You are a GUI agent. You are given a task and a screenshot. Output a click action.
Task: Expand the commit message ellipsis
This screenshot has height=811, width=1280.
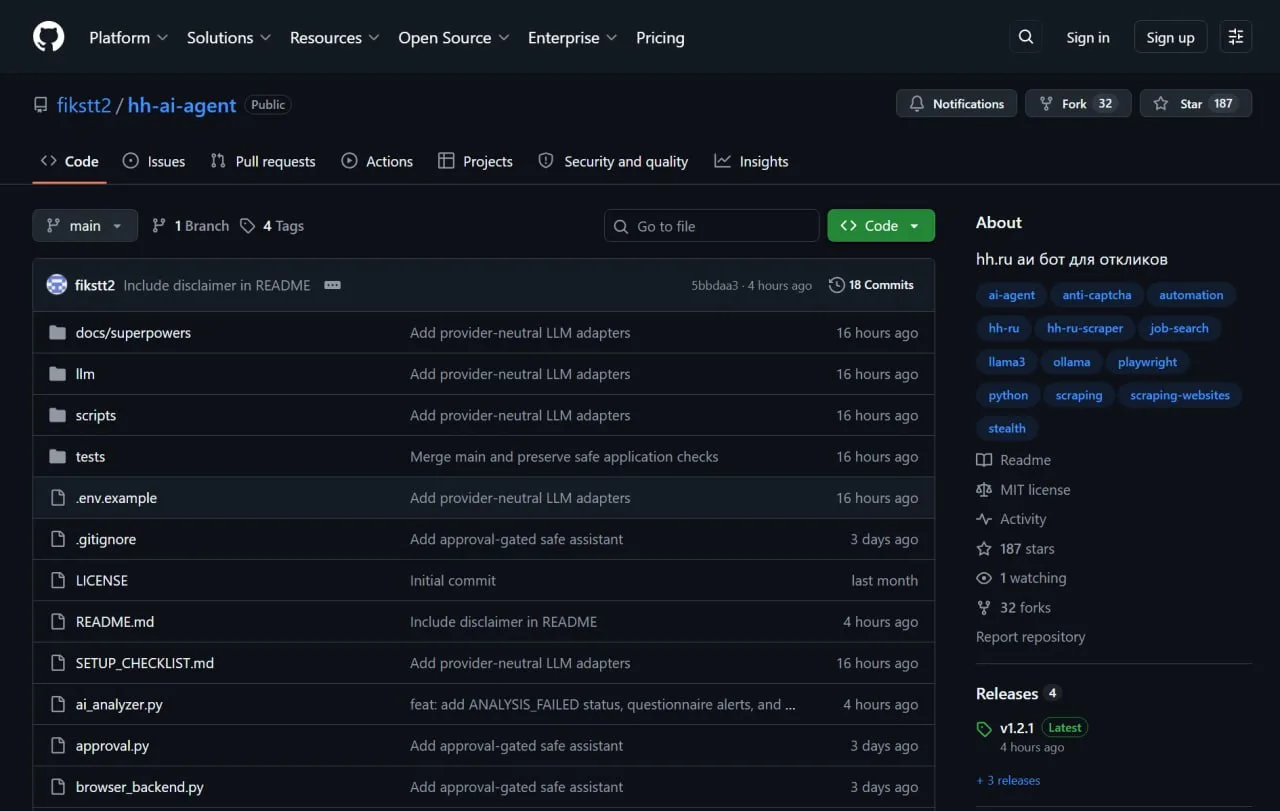[x=333, y=285]
